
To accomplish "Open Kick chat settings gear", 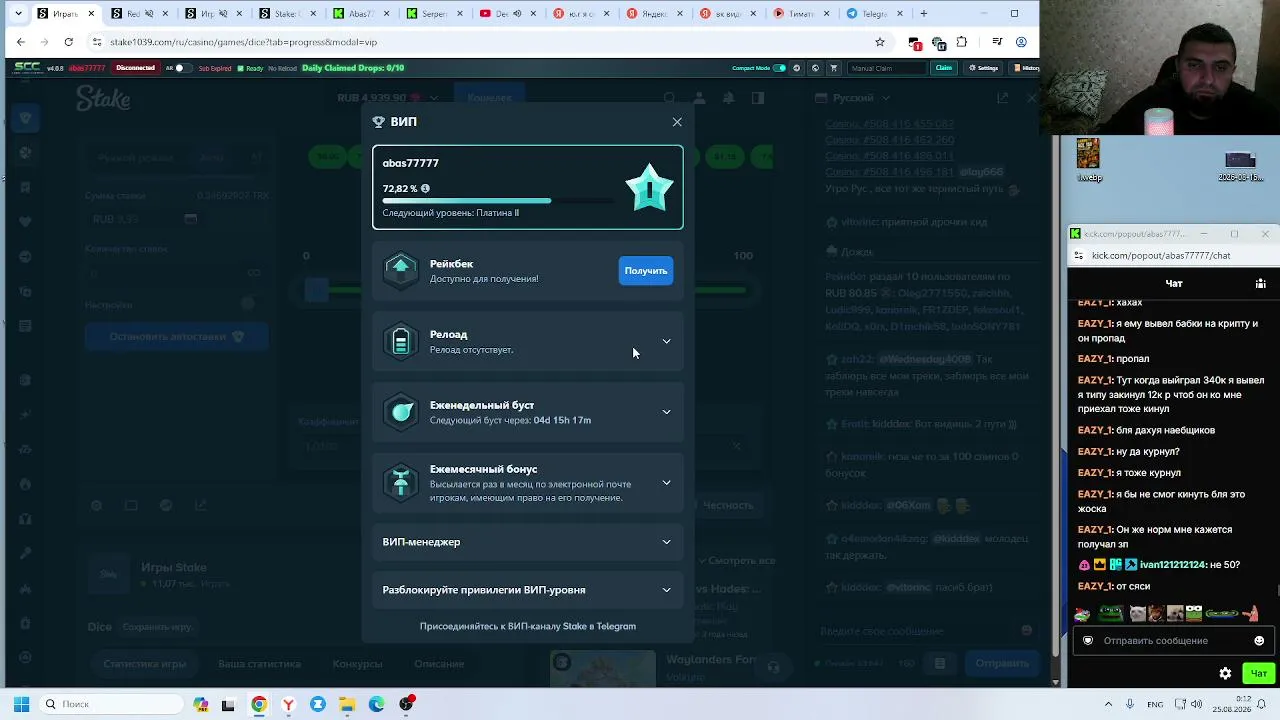I will (1225, 673).
